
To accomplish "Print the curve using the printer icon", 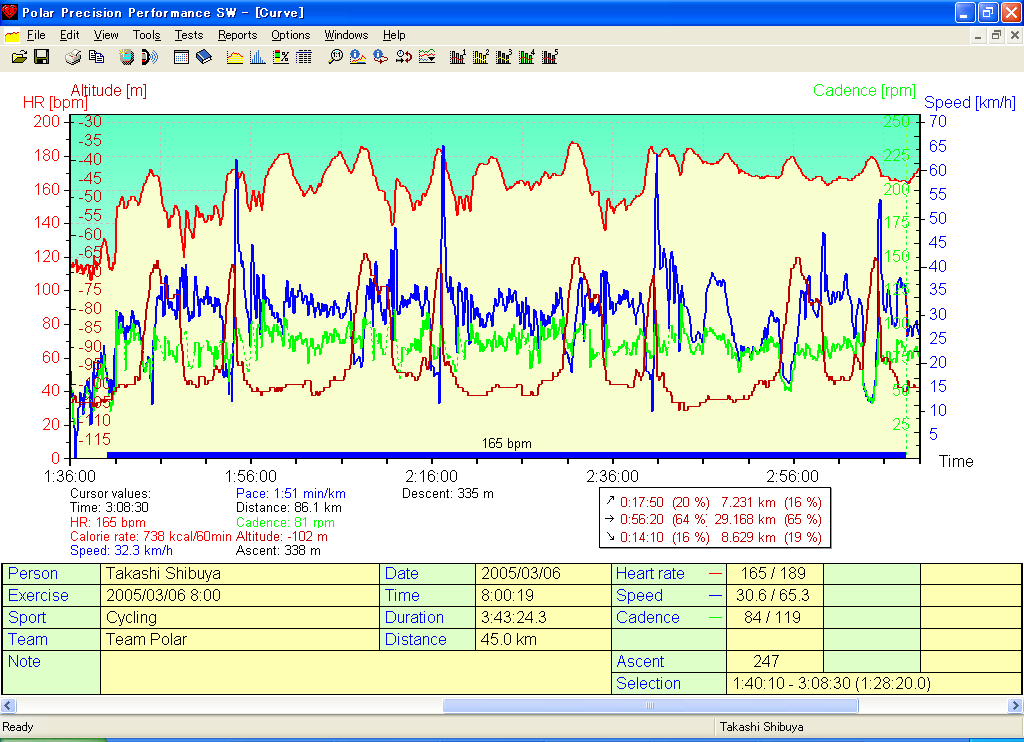I will (x=74, y=57).
